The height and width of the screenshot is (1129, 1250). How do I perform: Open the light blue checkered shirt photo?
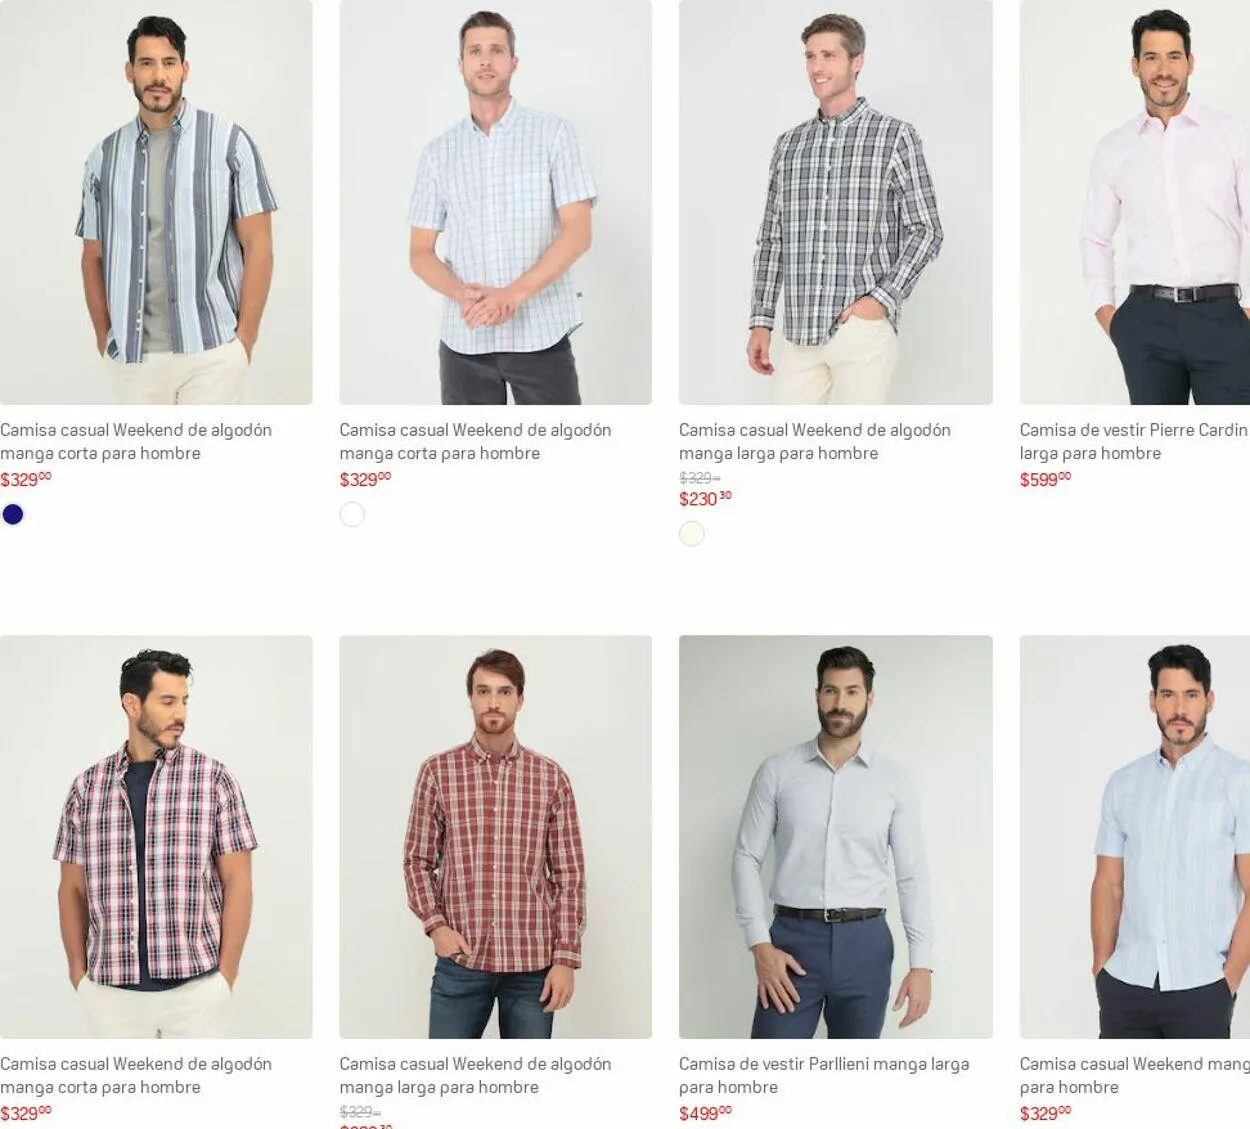pos(495,202)
